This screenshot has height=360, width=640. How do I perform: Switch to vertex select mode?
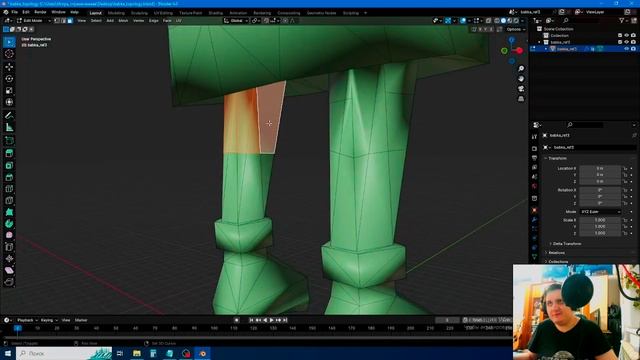pos(57,20)
